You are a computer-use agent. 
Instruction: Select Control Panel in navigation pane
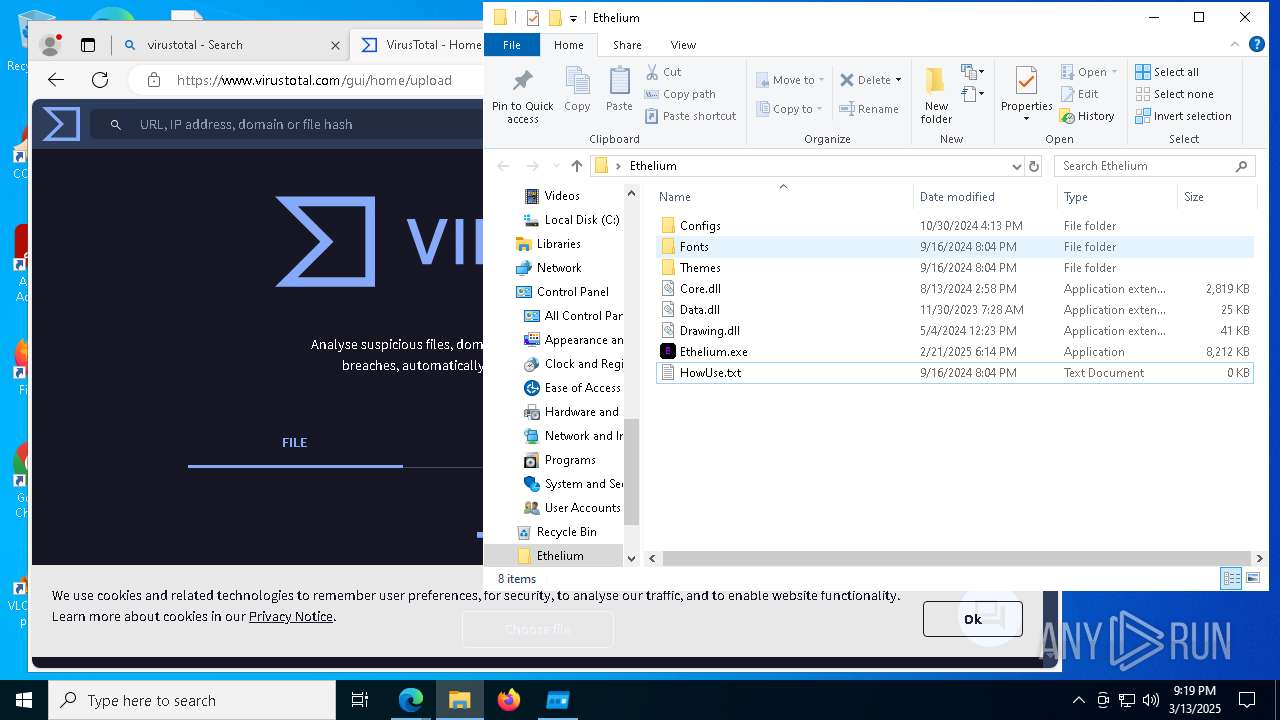562,292
